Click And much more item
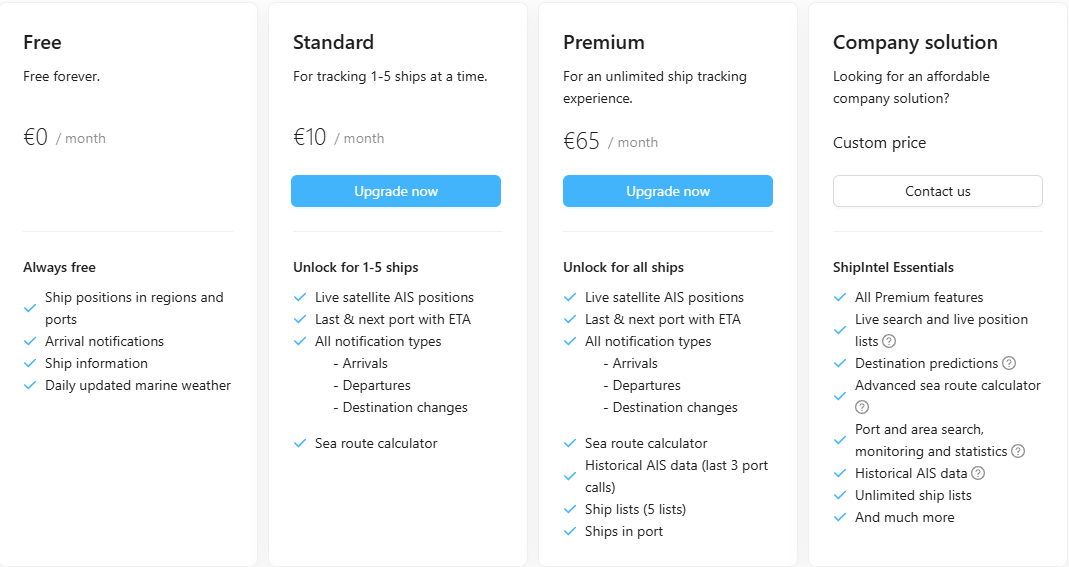Screen dimensions: 1069x567 [904, 517]
